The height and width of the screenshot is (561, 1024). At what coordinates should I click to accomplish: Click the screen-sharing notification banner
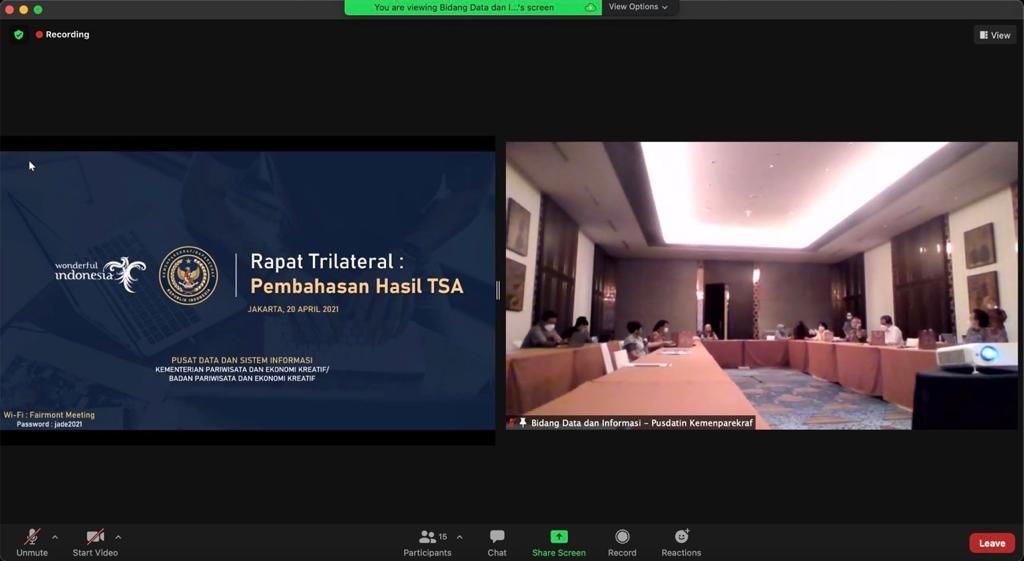coord(473,7)
